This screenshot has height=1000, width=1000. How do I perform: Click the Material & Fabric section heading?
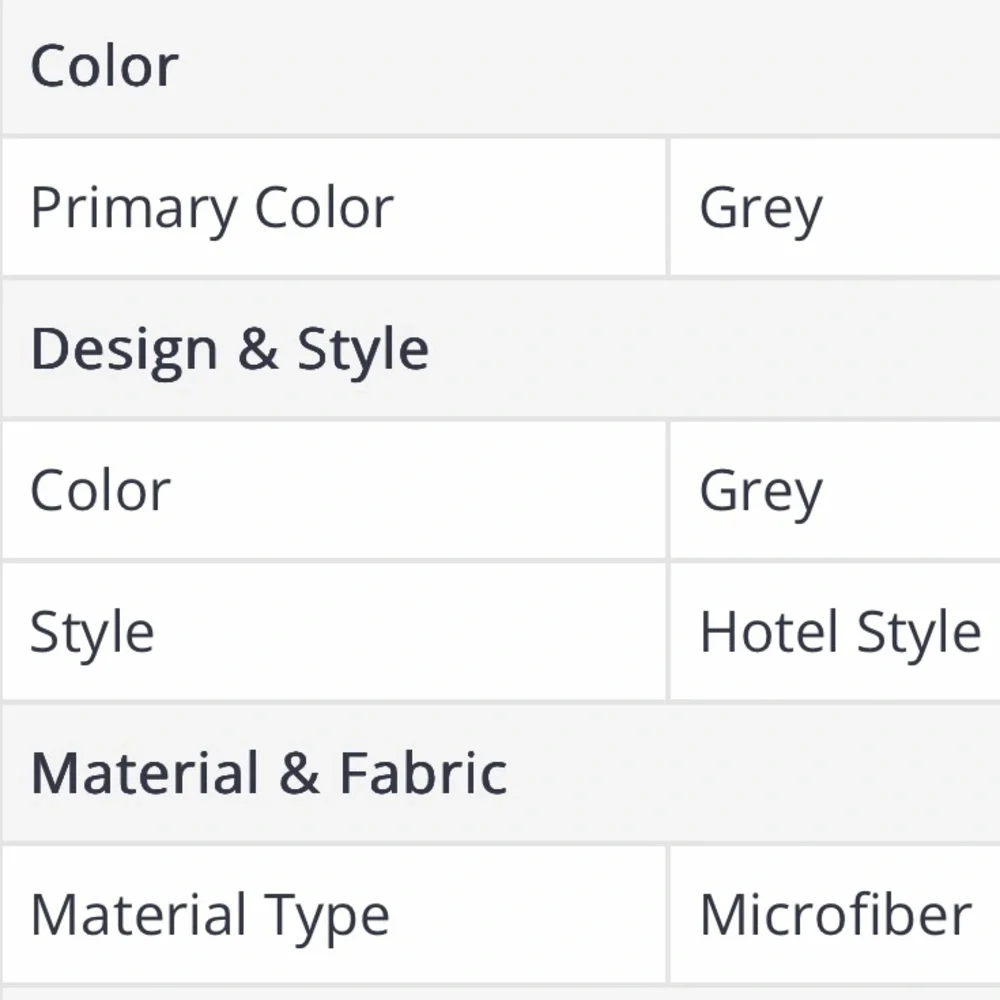pos(268,773)
